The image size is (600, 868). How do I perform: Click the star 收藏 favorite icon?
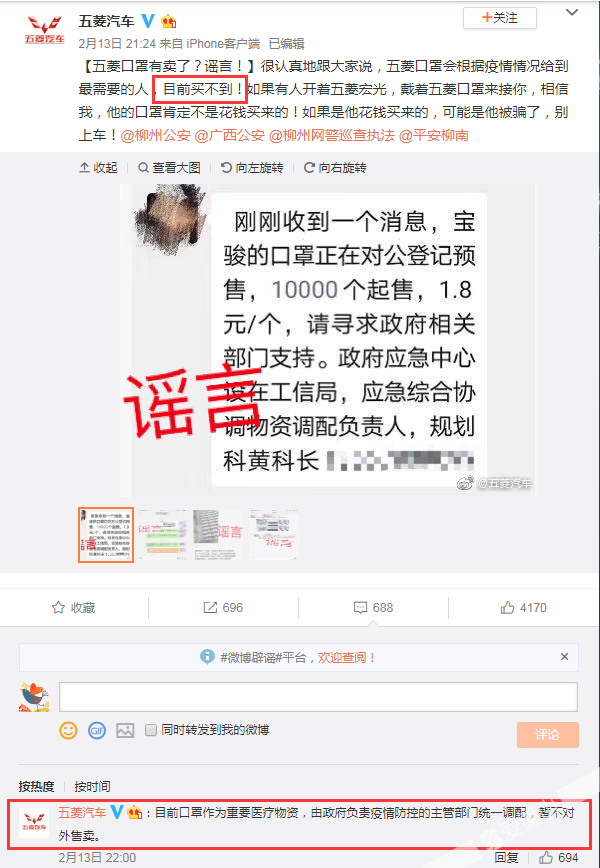pyautogui.click(x=58, y=608)
